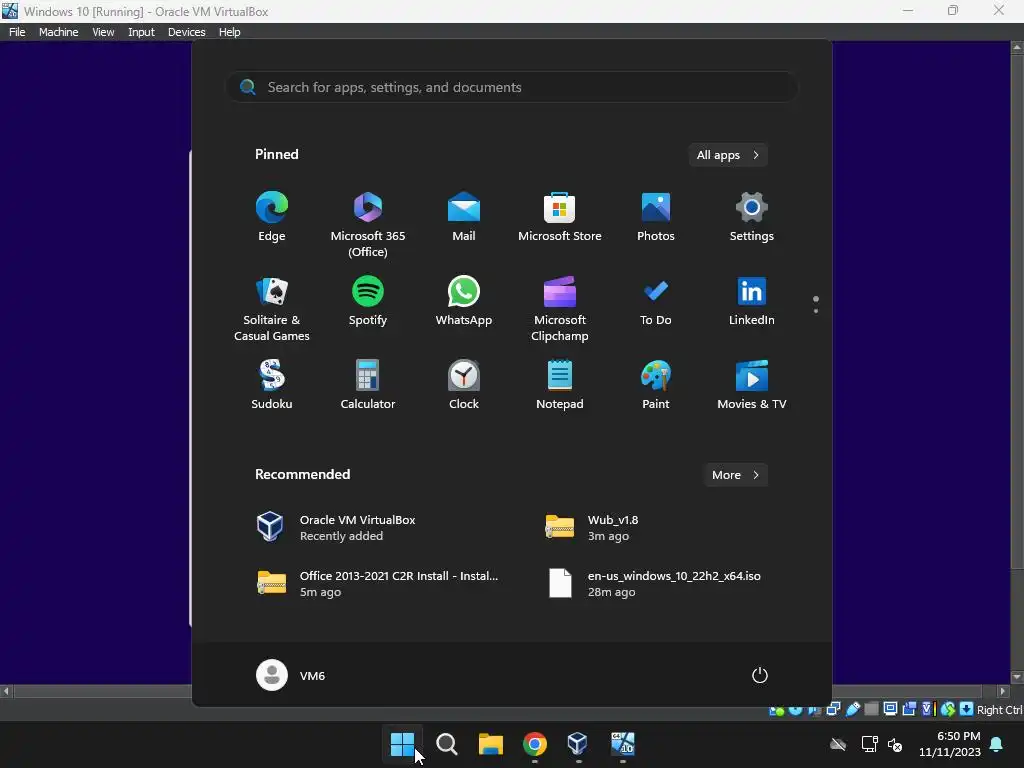Open Notepad
This screenshot has height=768, width=1024.
coord(560,385)
